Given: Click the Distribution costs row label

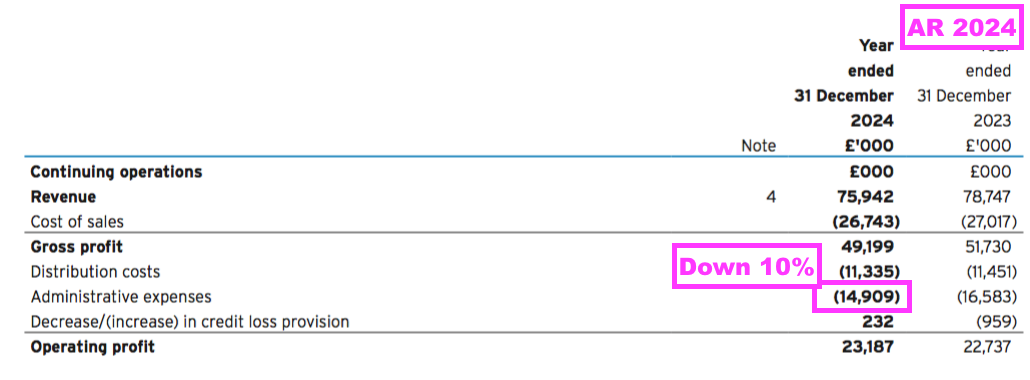Looking at the screenshot, I should click(95, 272).
